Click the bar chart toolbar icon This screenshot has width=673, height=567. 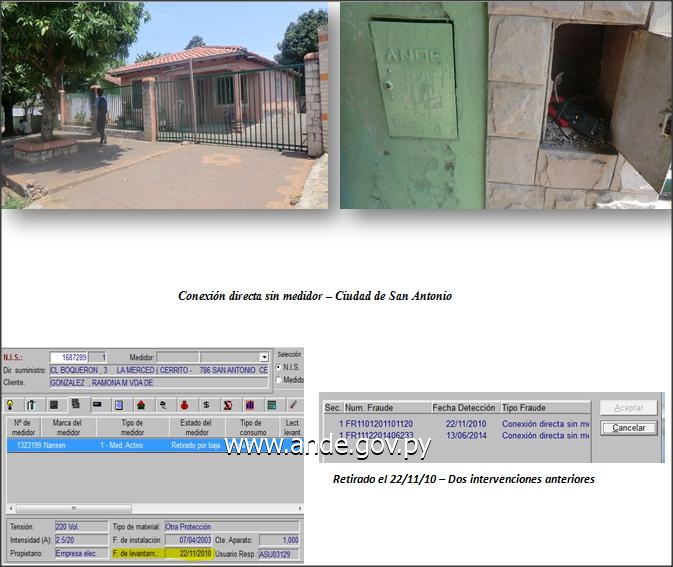(x=249, y=405)
